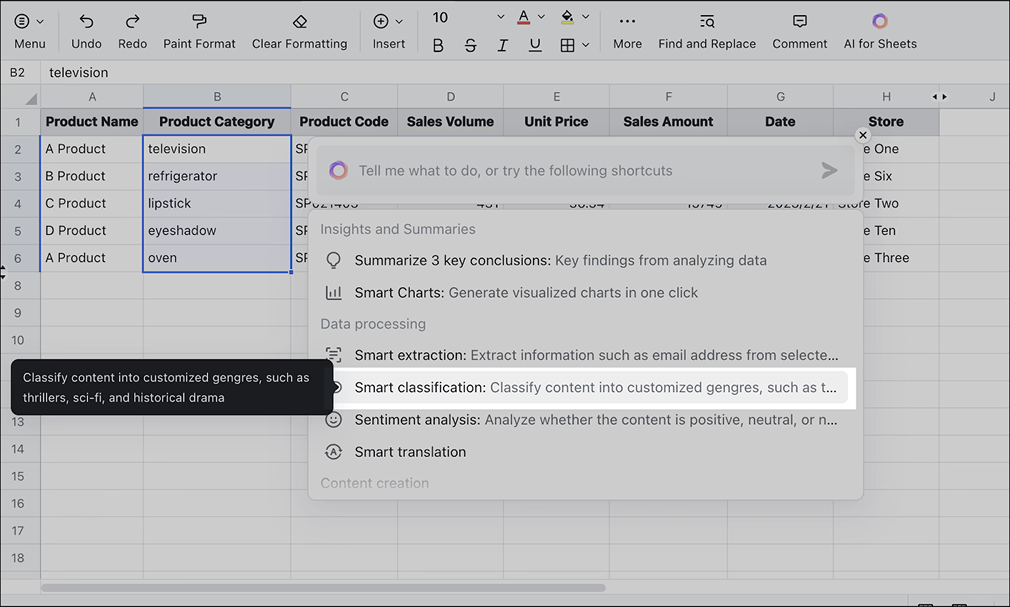Image resolution: width=1010 pixels, height=607 pixels.
Task: Click the Redo arrow icon
Action: (132, 21)
